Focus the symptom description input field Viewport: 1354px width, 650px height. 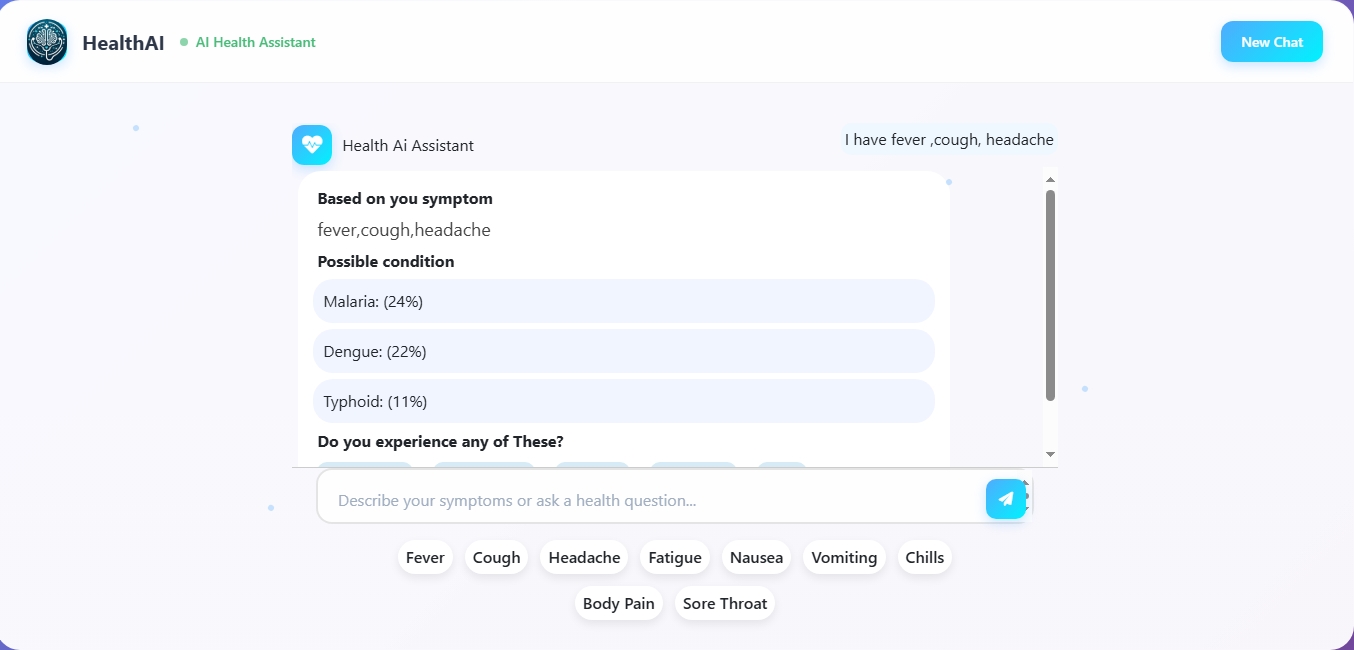650,500
